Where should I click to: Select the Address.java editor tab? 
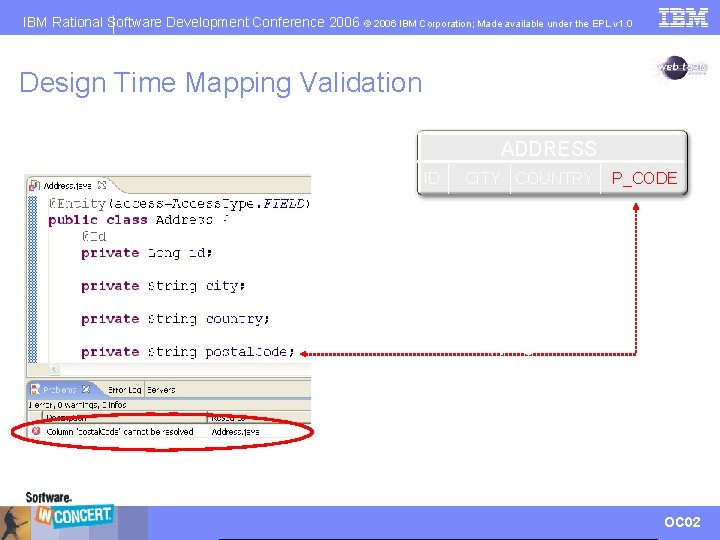coord(68,186)
